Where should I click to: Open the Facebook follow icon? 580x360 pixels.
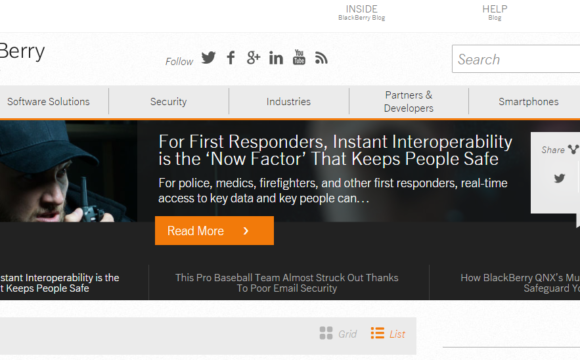(231, 58)
